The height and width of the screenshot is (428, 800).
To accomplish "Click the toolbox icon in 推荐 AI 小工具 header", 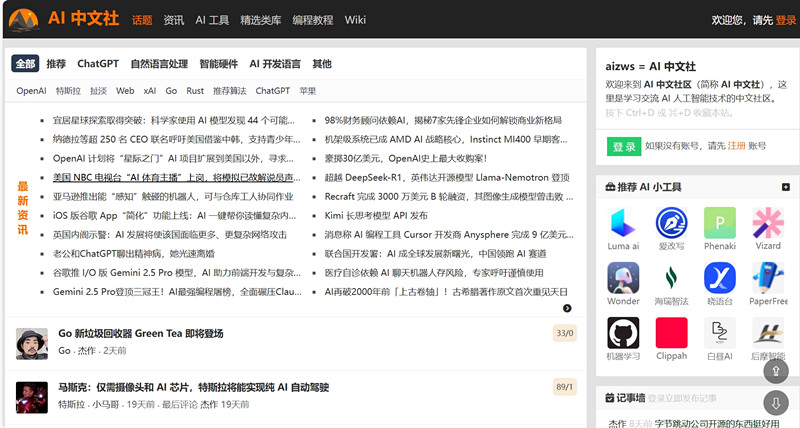I will tap(610, 187).
